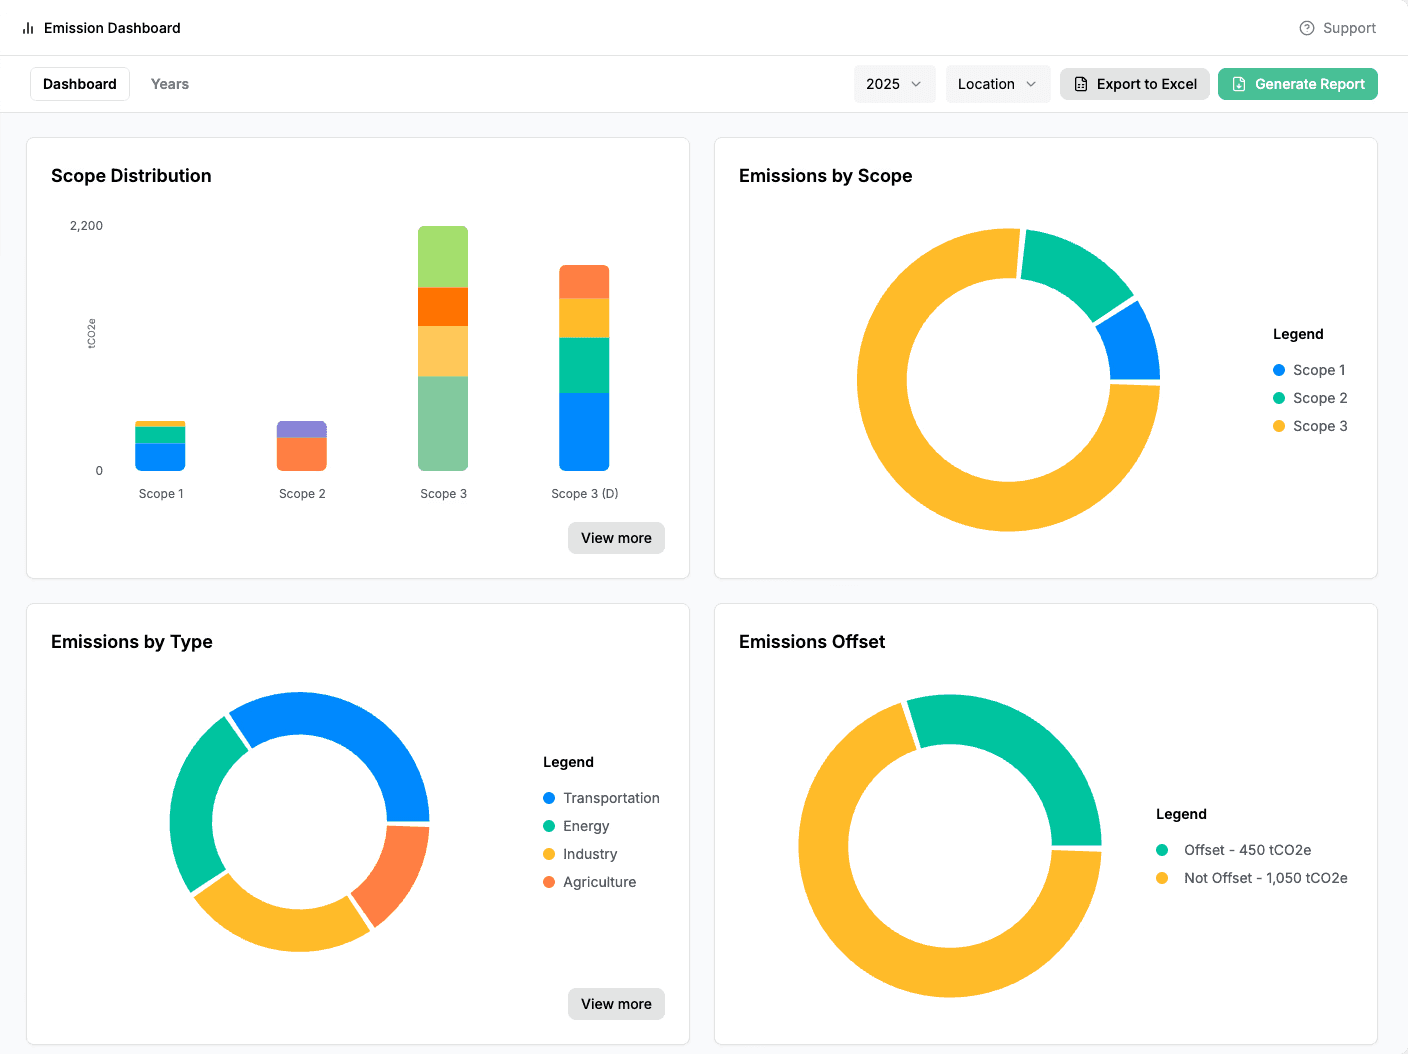Click the Scope 3 legend label
The height and width of the screenshot is (1054, 1408).
coord(1320,426)
